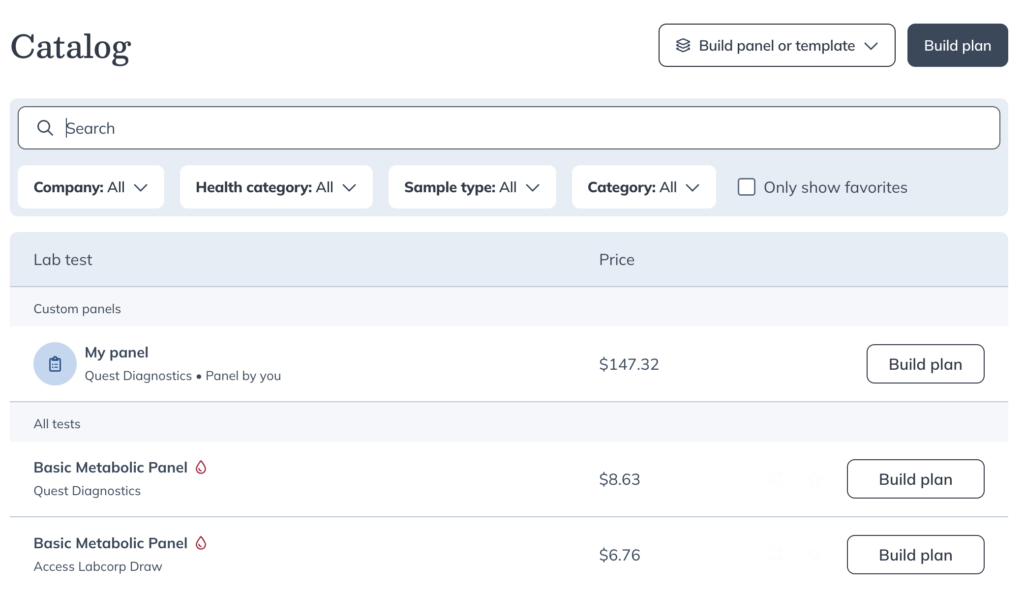
Task: Click the search magnifier icon in the search bar
Action: tap(45, 128)
